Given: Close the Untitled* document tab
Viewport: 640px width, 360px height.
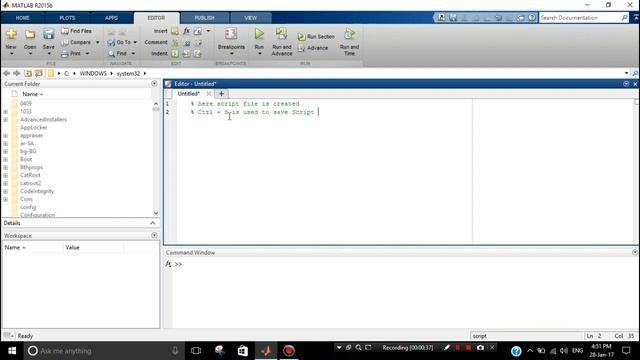Looking at the screenshot, I should point(209,94).
